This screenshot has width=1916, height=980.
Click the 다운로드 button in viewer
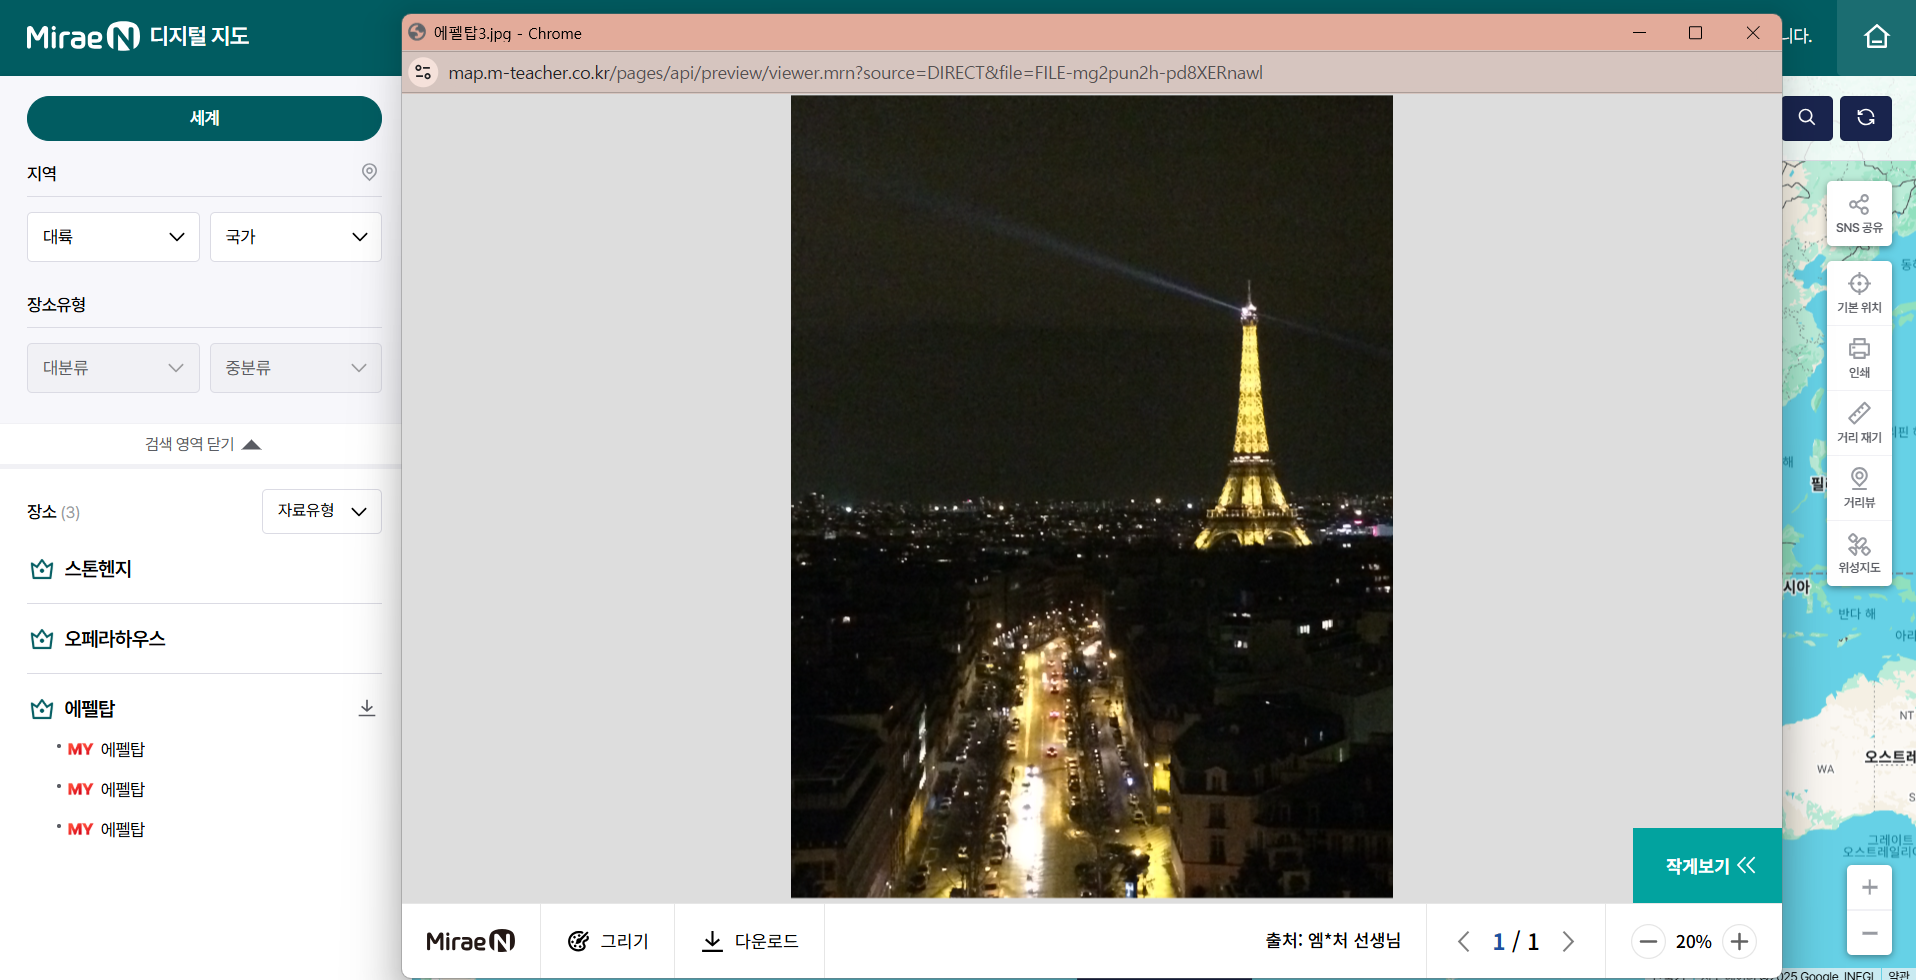(x=750, y=941)
